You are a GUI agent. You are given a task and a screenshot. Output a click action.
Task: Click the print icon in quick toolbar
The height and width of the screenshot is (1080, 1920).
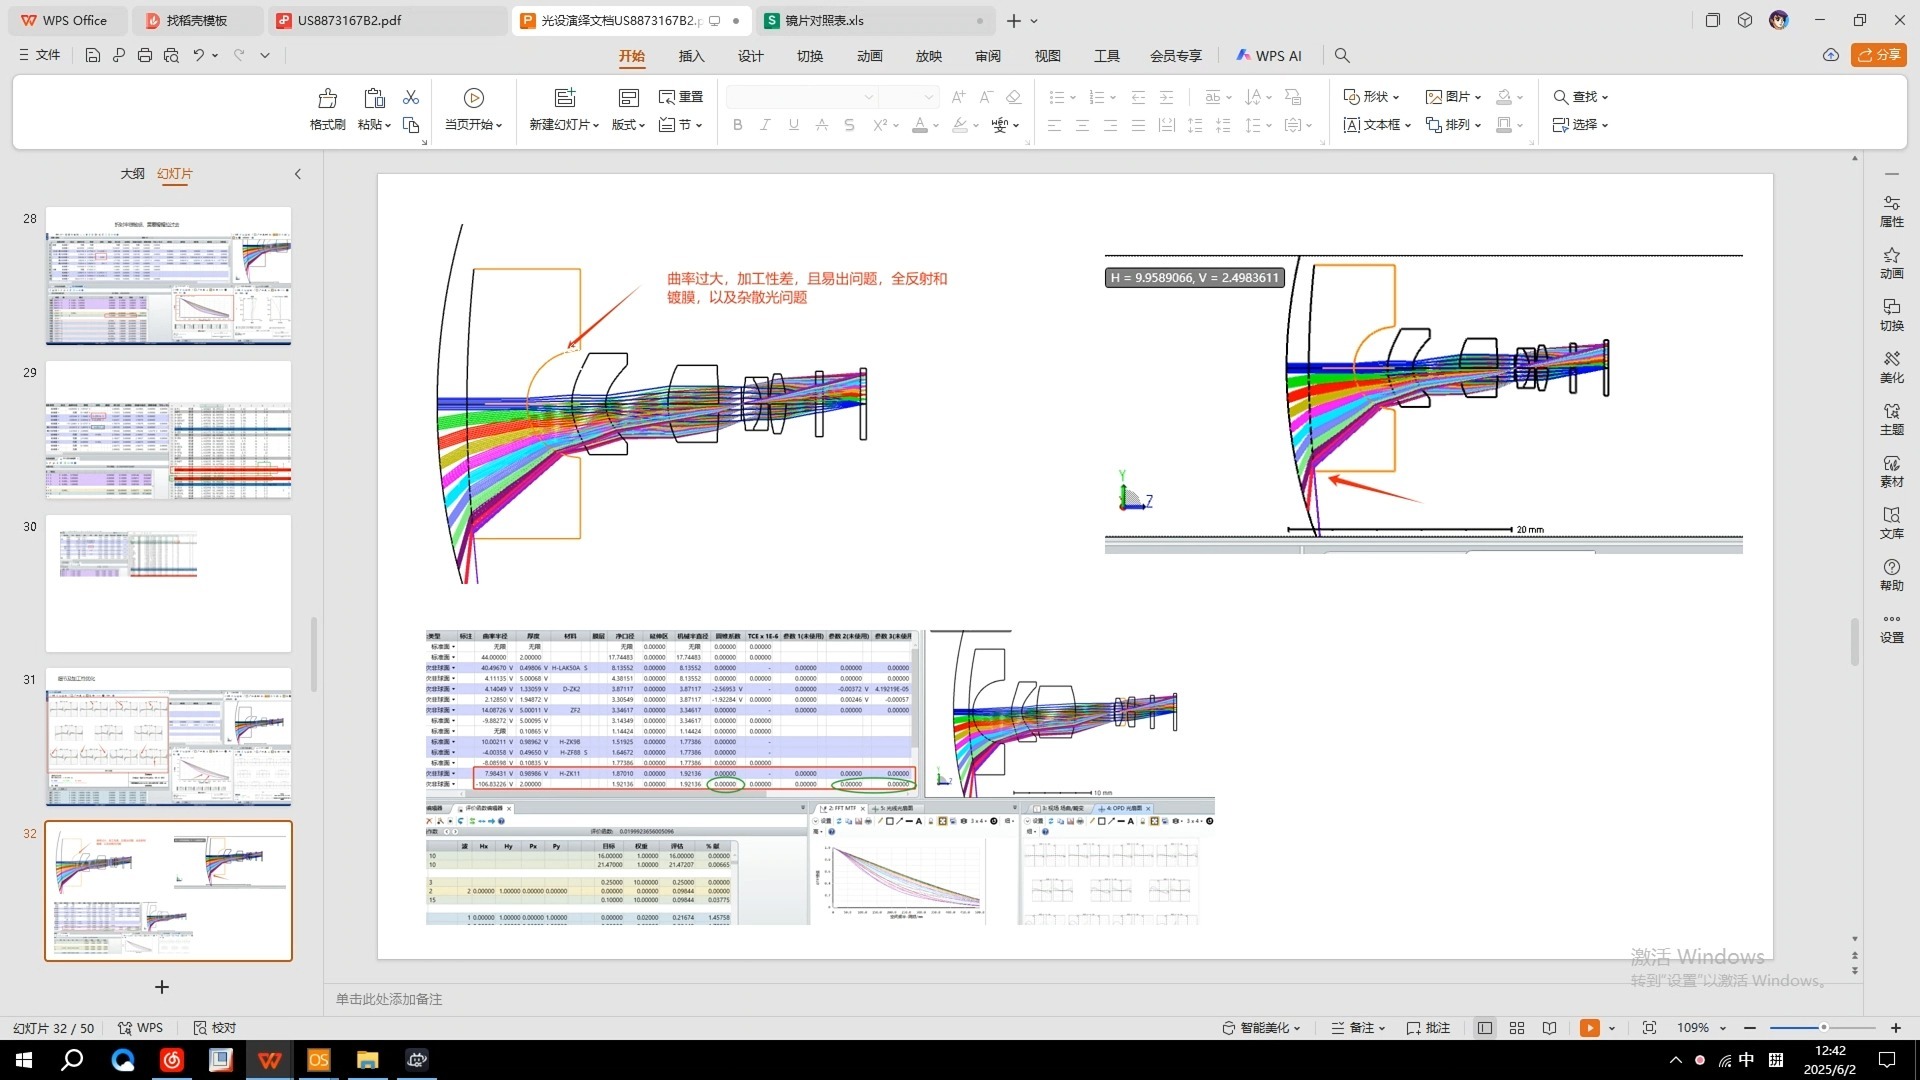pos(145,56)
